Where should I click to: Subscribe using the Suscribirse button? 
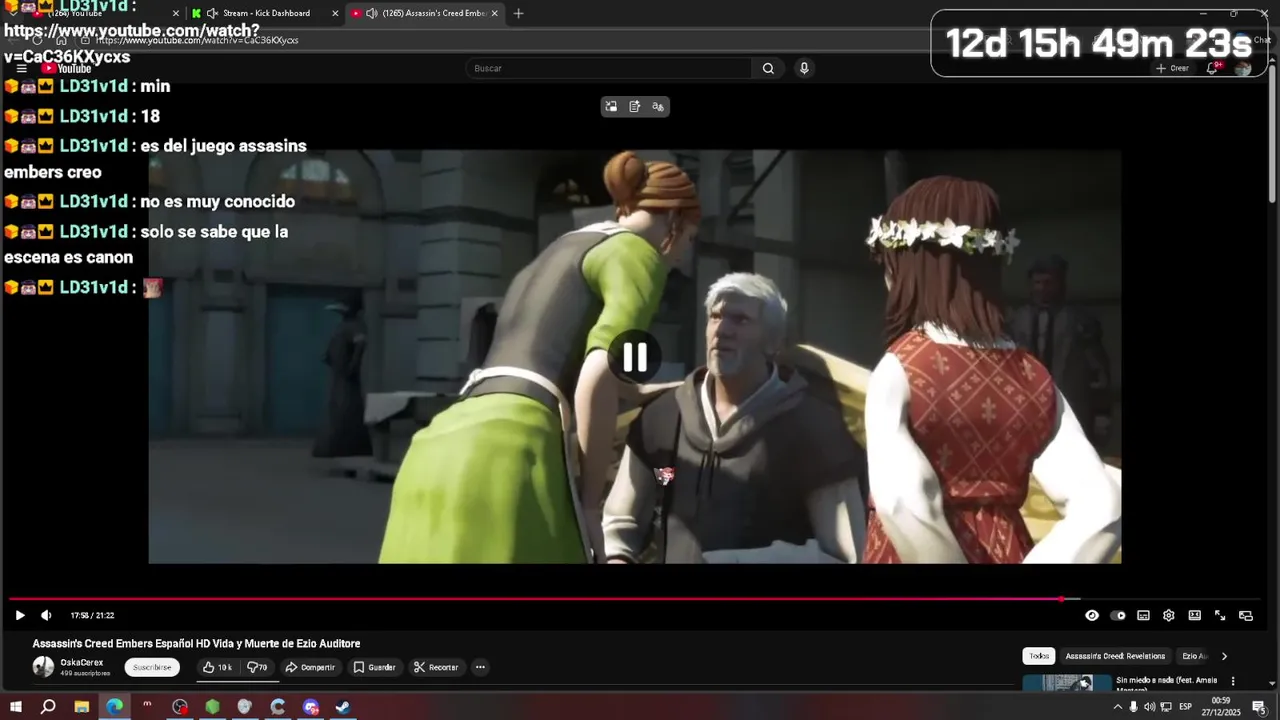152,667
